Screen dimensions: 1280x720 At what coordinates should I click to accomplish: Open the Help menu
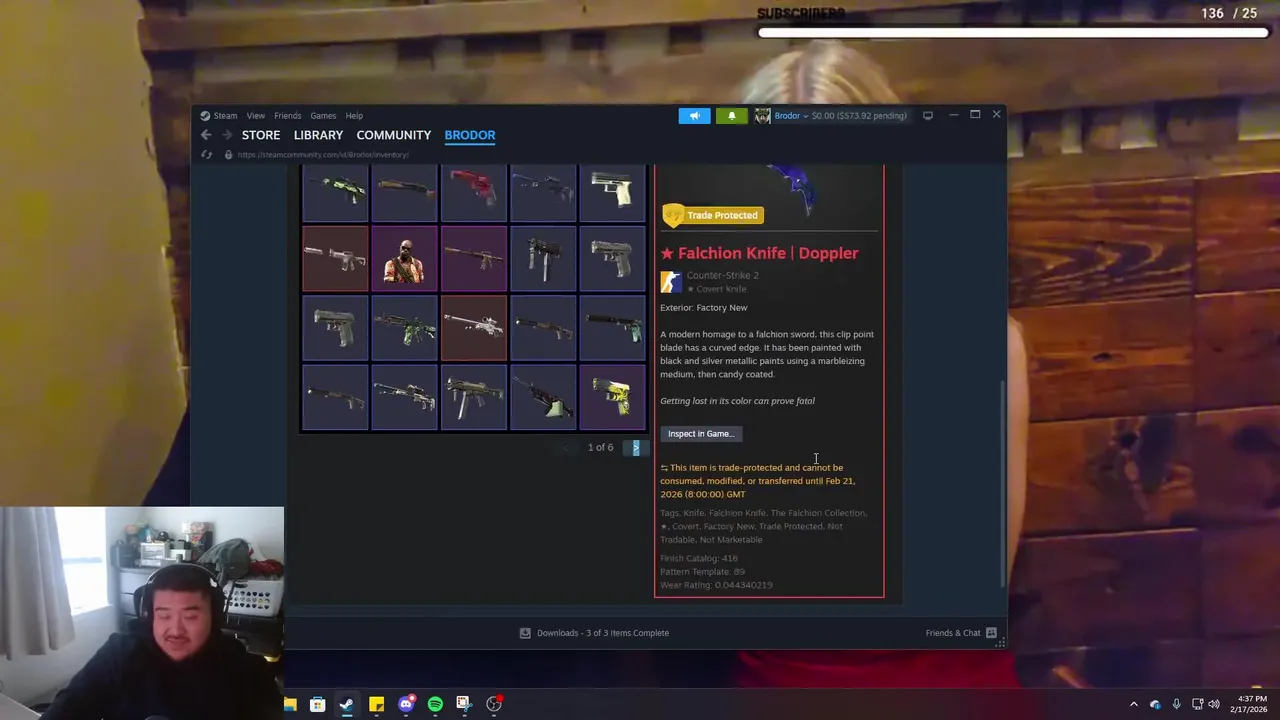click(x=354, y=115)
